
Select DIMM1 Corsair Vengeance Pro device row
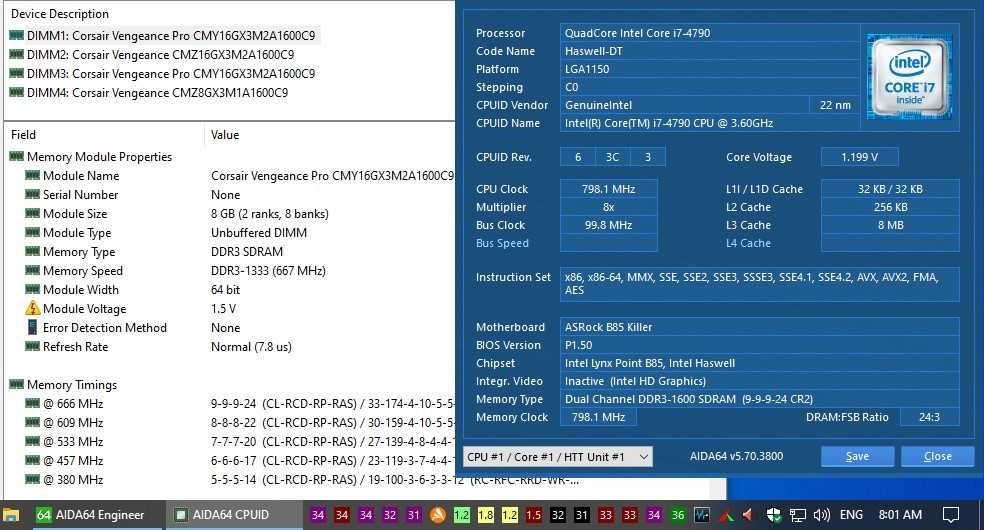pyautogui.click(x=163, y=36)
